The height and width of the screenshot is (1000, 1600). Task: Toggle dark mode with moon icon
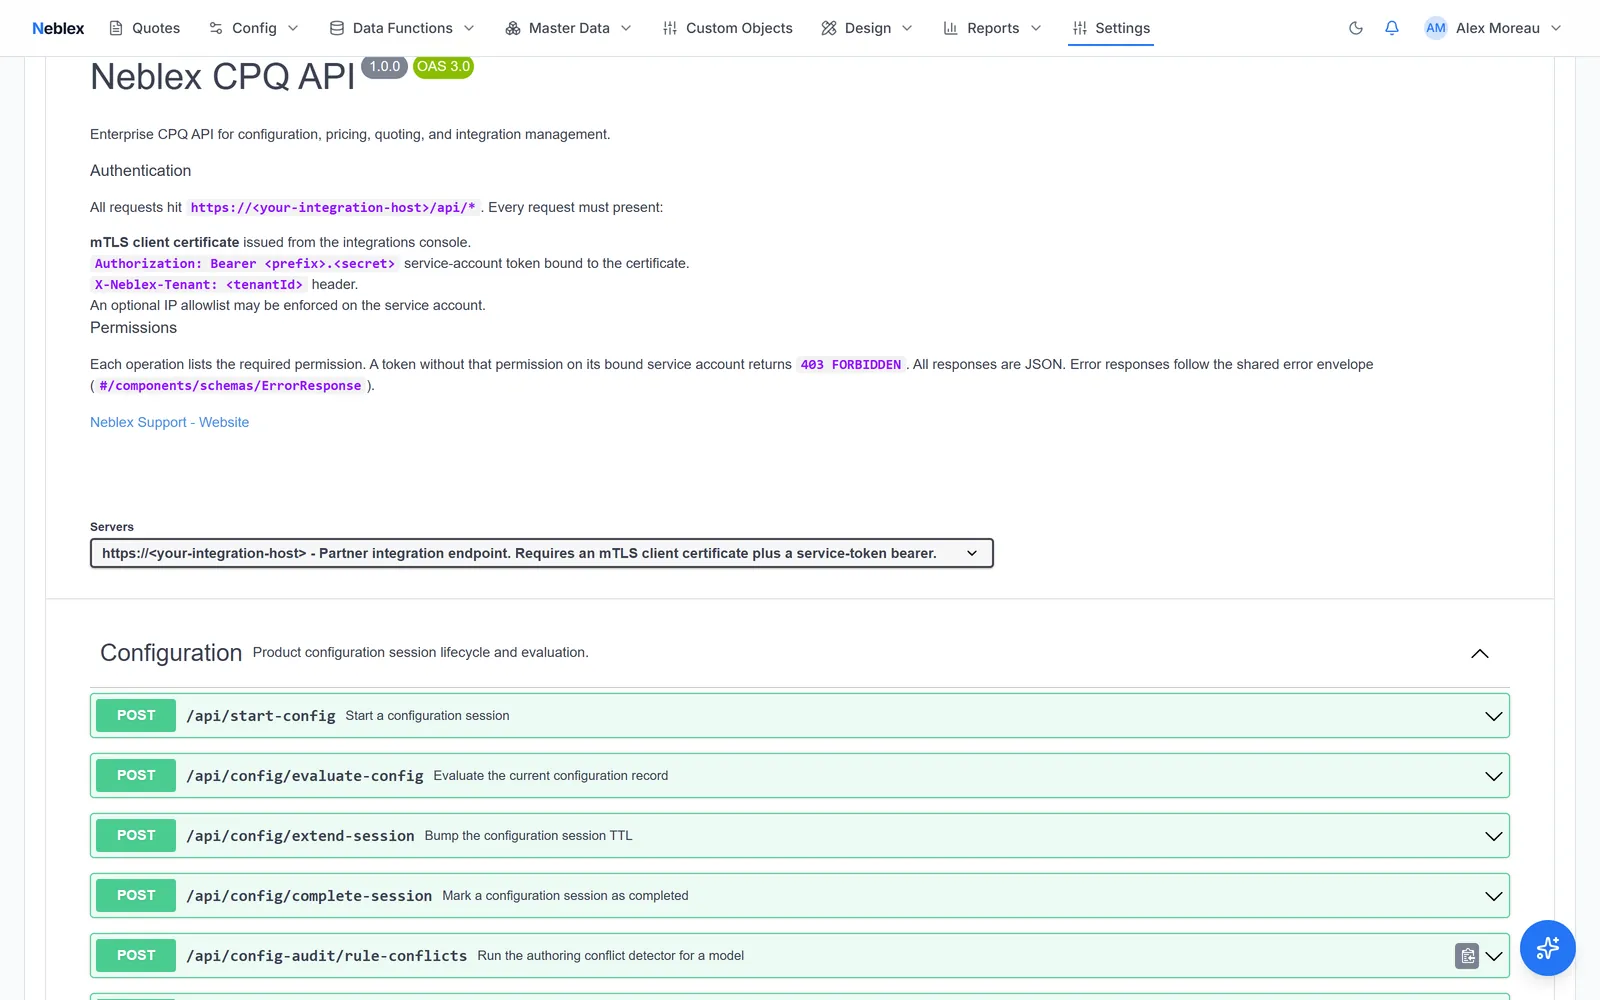click(x=1356, y=28)
